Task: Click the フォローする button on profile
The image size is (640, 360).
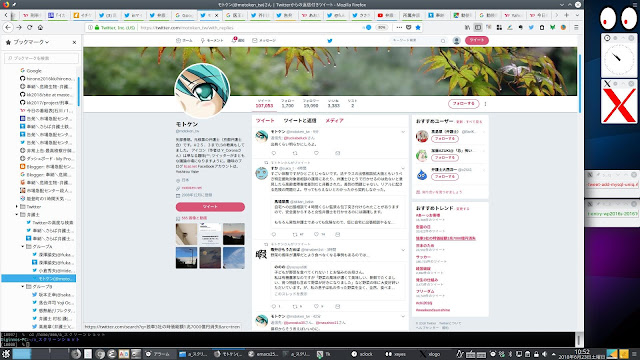Action: coord(463,104)
